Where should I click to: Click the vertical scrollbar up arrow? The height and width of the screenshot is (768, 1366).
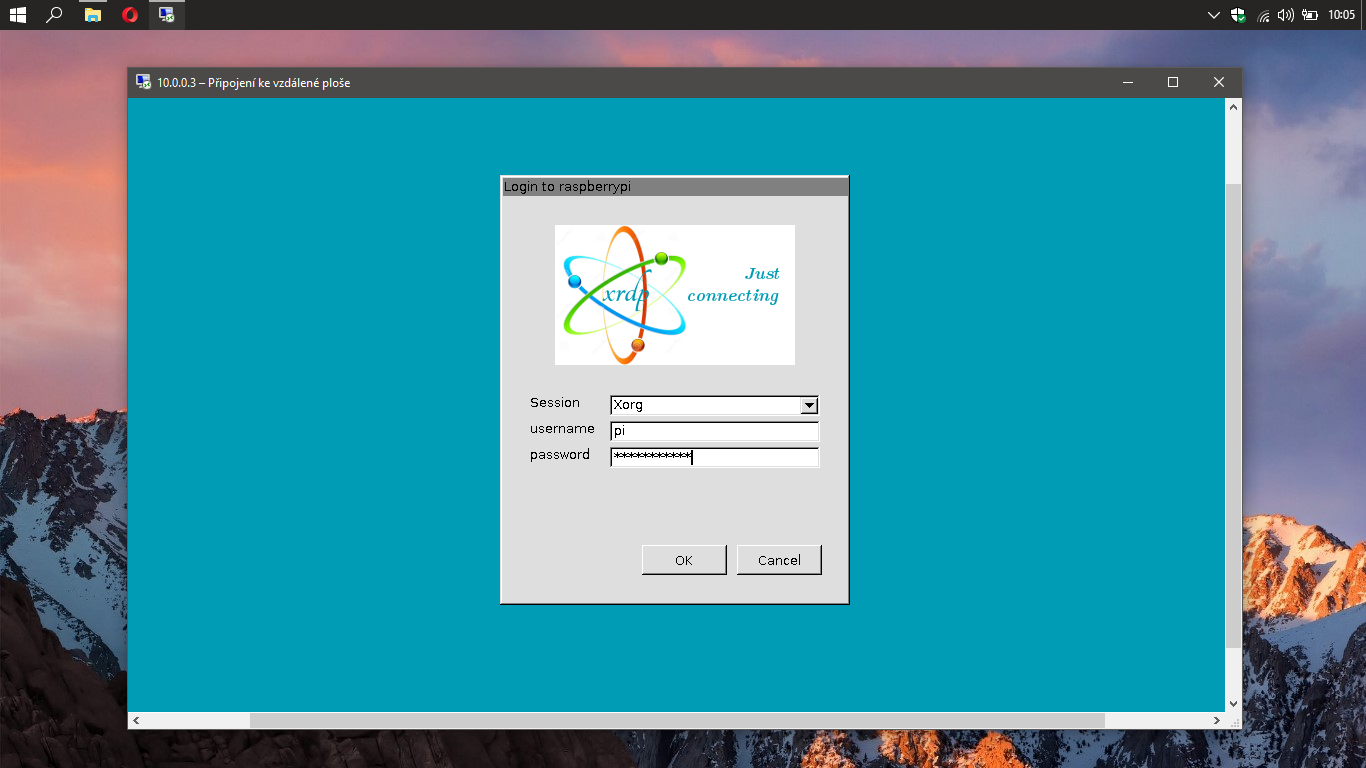click(x=1234, y=105)
